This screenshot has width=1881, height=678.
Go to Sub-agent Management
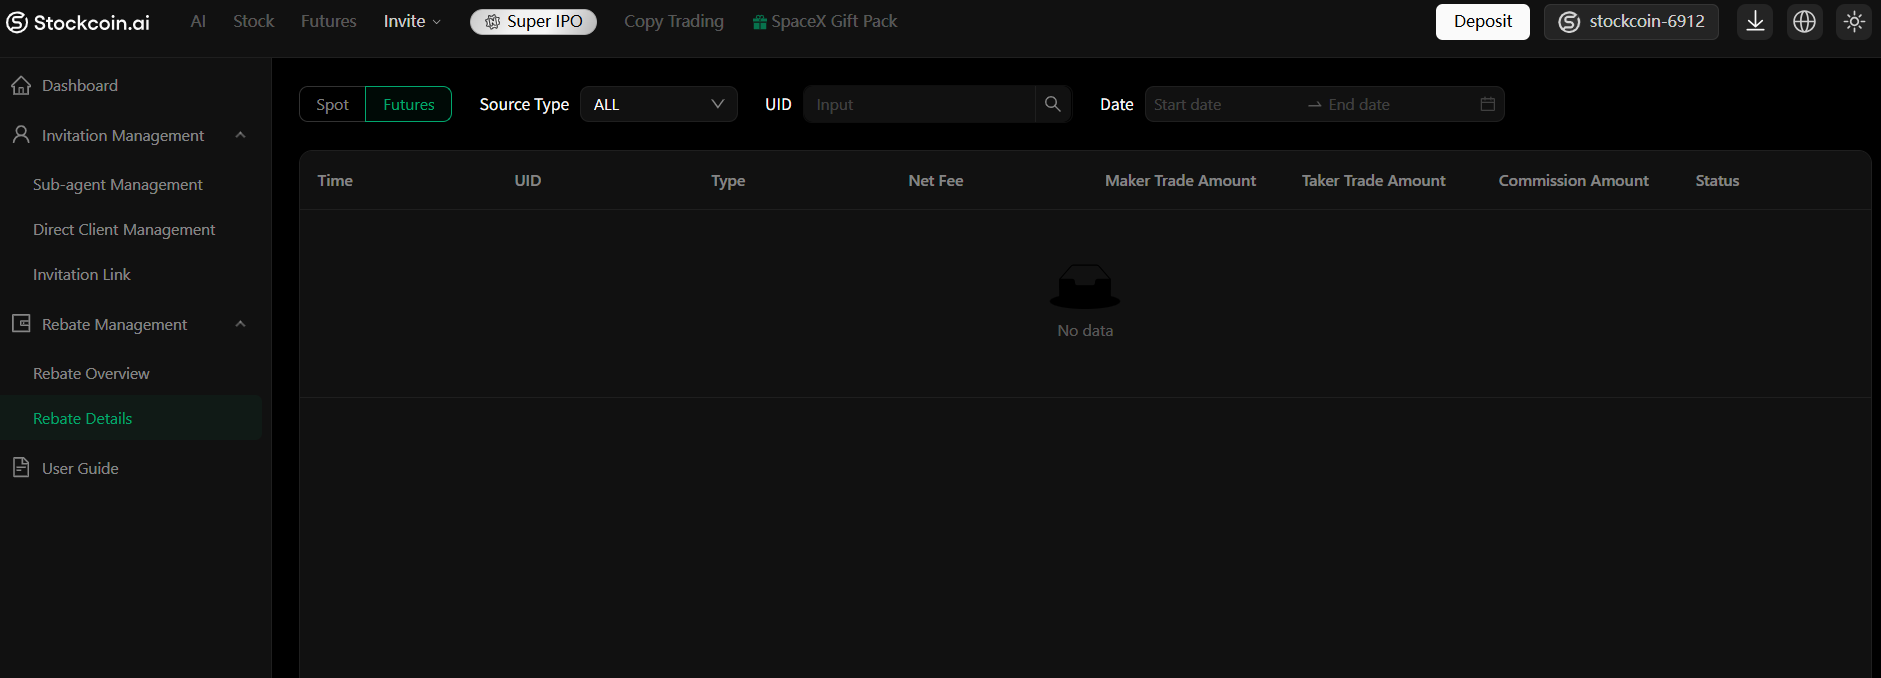[118, 184]
